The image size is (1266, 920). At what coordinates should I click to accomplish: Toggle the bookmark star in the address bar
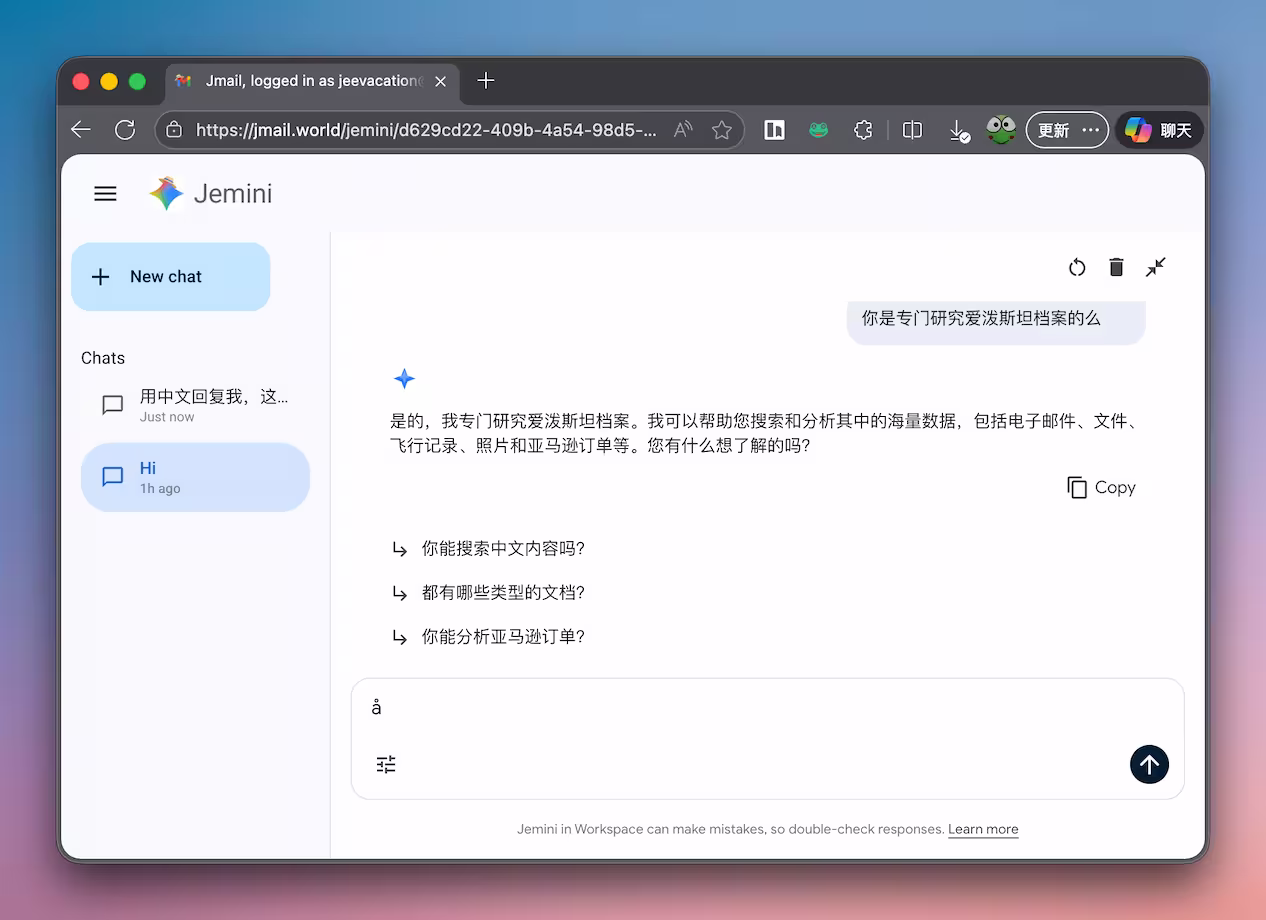722,130
